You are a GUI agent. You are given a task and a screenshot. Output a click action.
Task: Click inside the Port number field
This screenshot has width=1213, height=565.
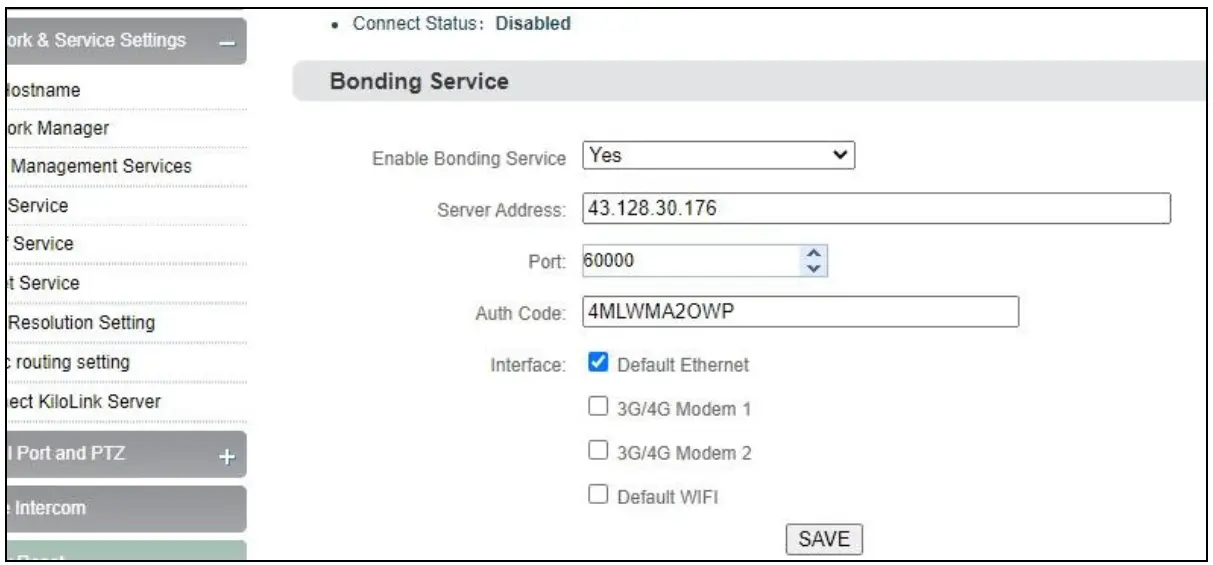click(690, 261)
